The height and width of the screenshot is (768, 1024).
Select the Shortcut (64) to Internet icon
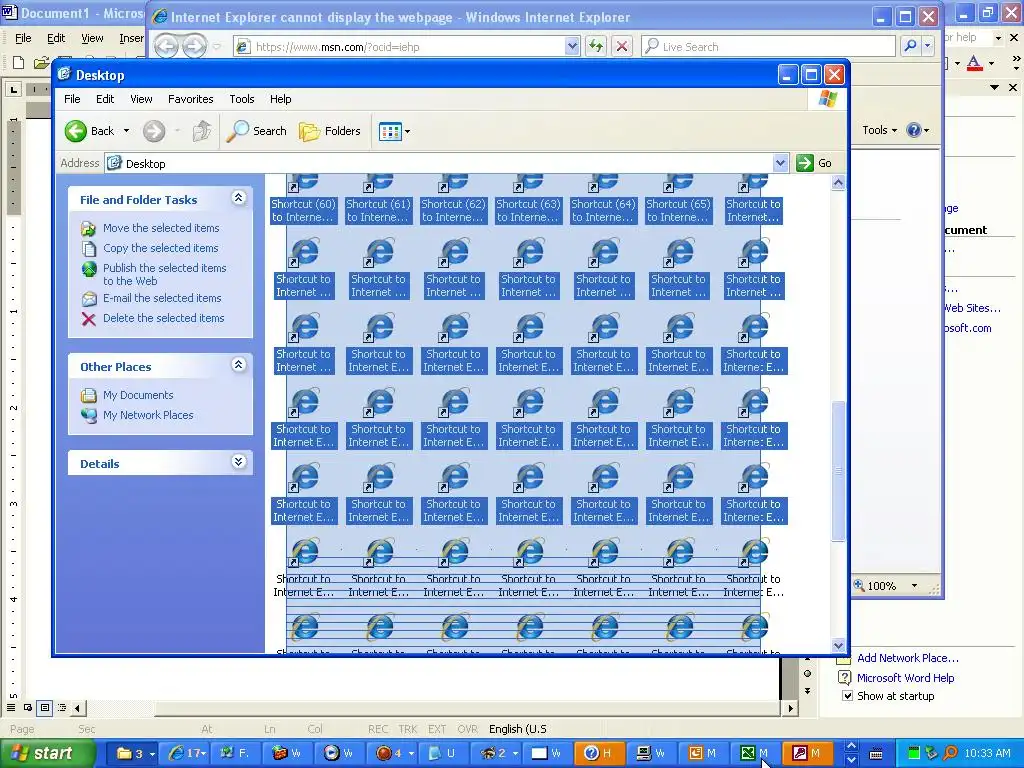603,199
